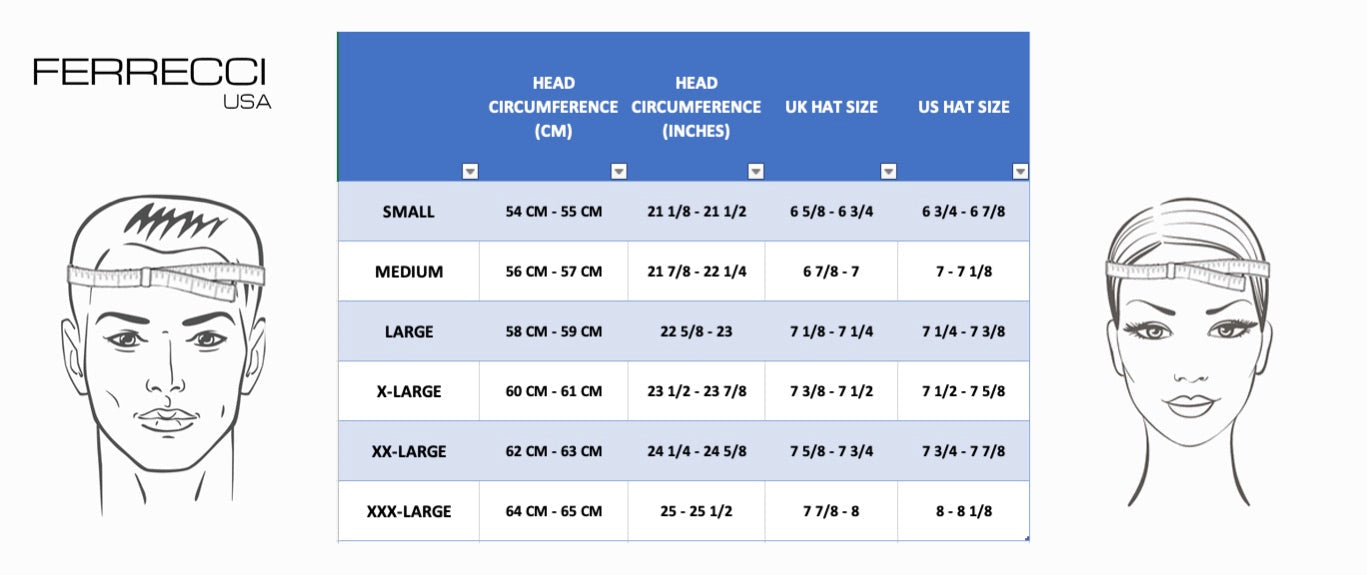Click the US HAT SIZE column header
The image size is (1367, 575).
coord(964,107)
